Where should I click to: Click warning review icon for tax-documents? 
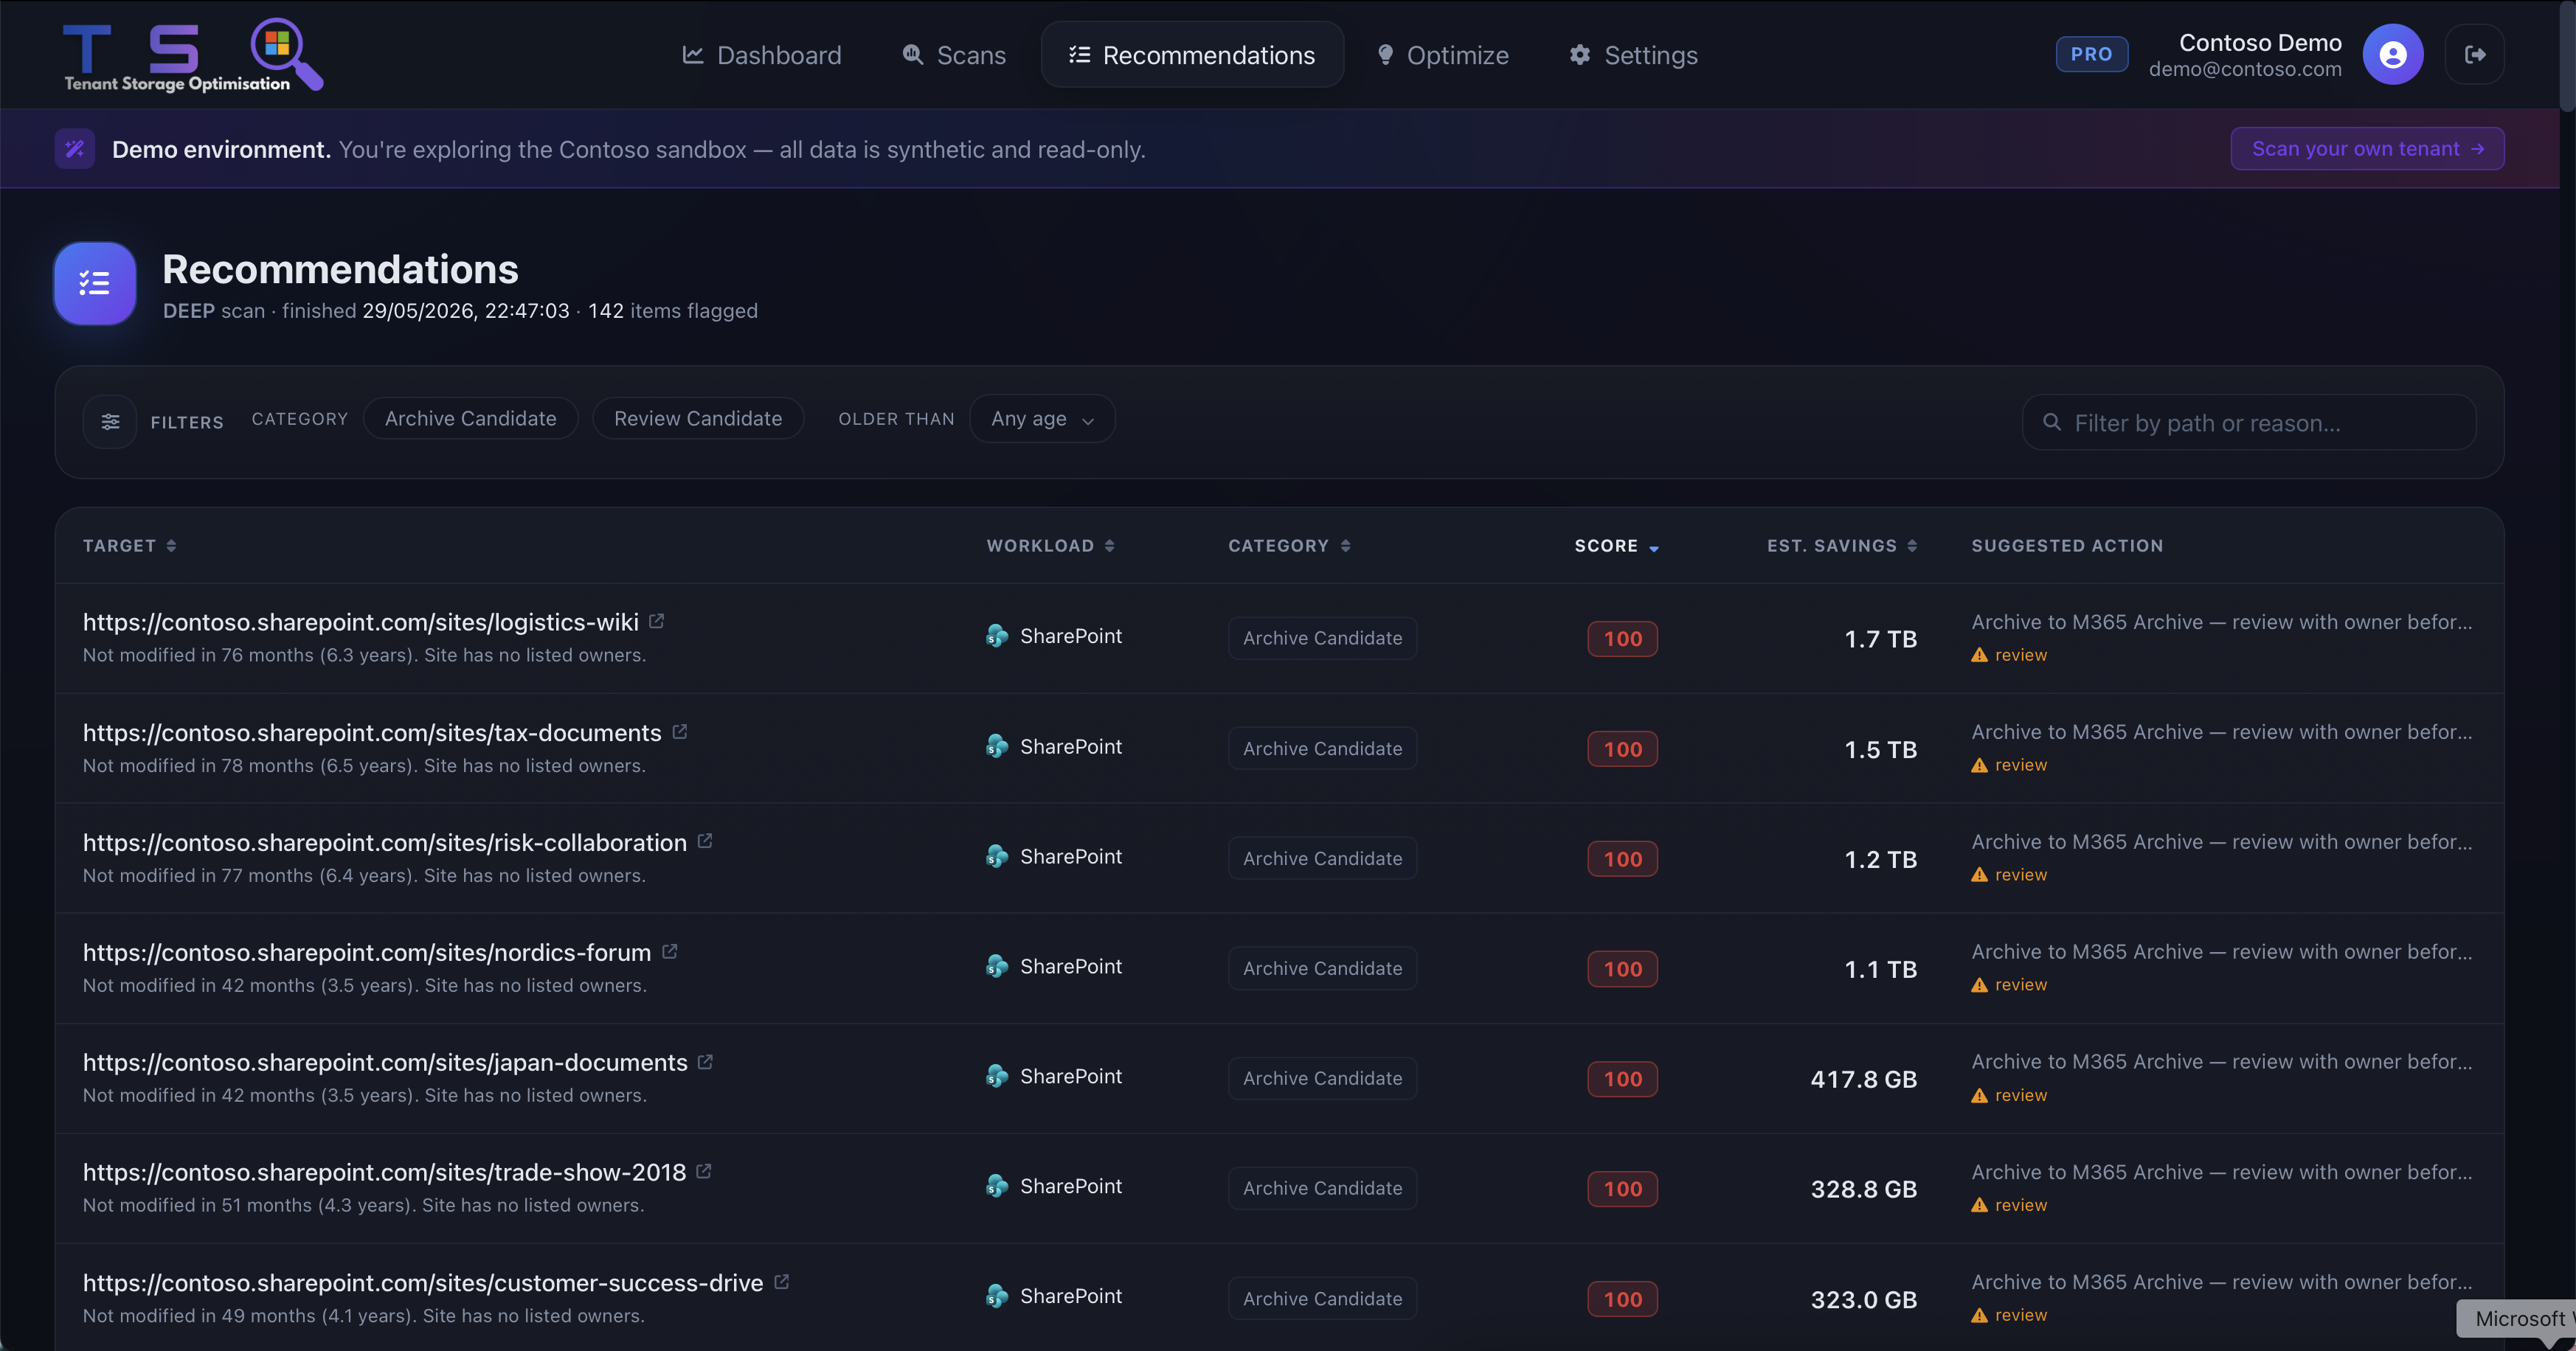[x=1979, y=765]
